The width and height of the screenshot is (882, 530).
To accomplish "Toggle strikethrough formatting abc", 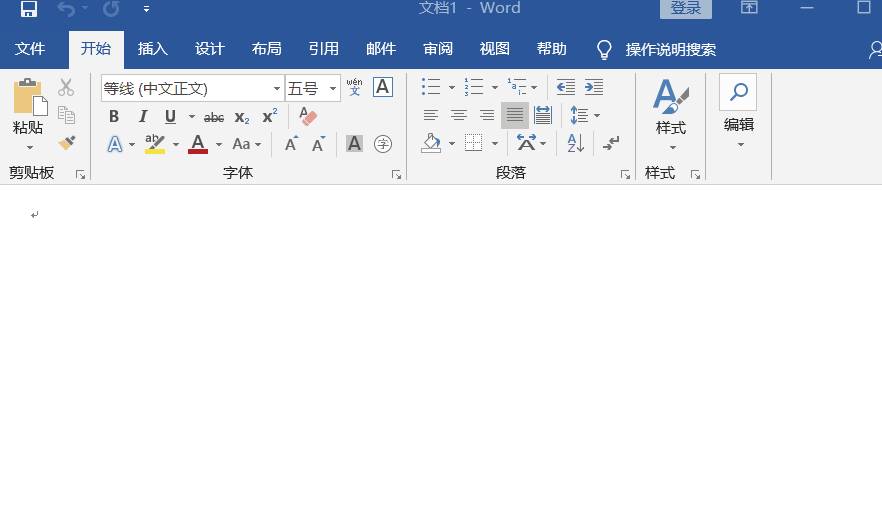I will coord(214,118).
